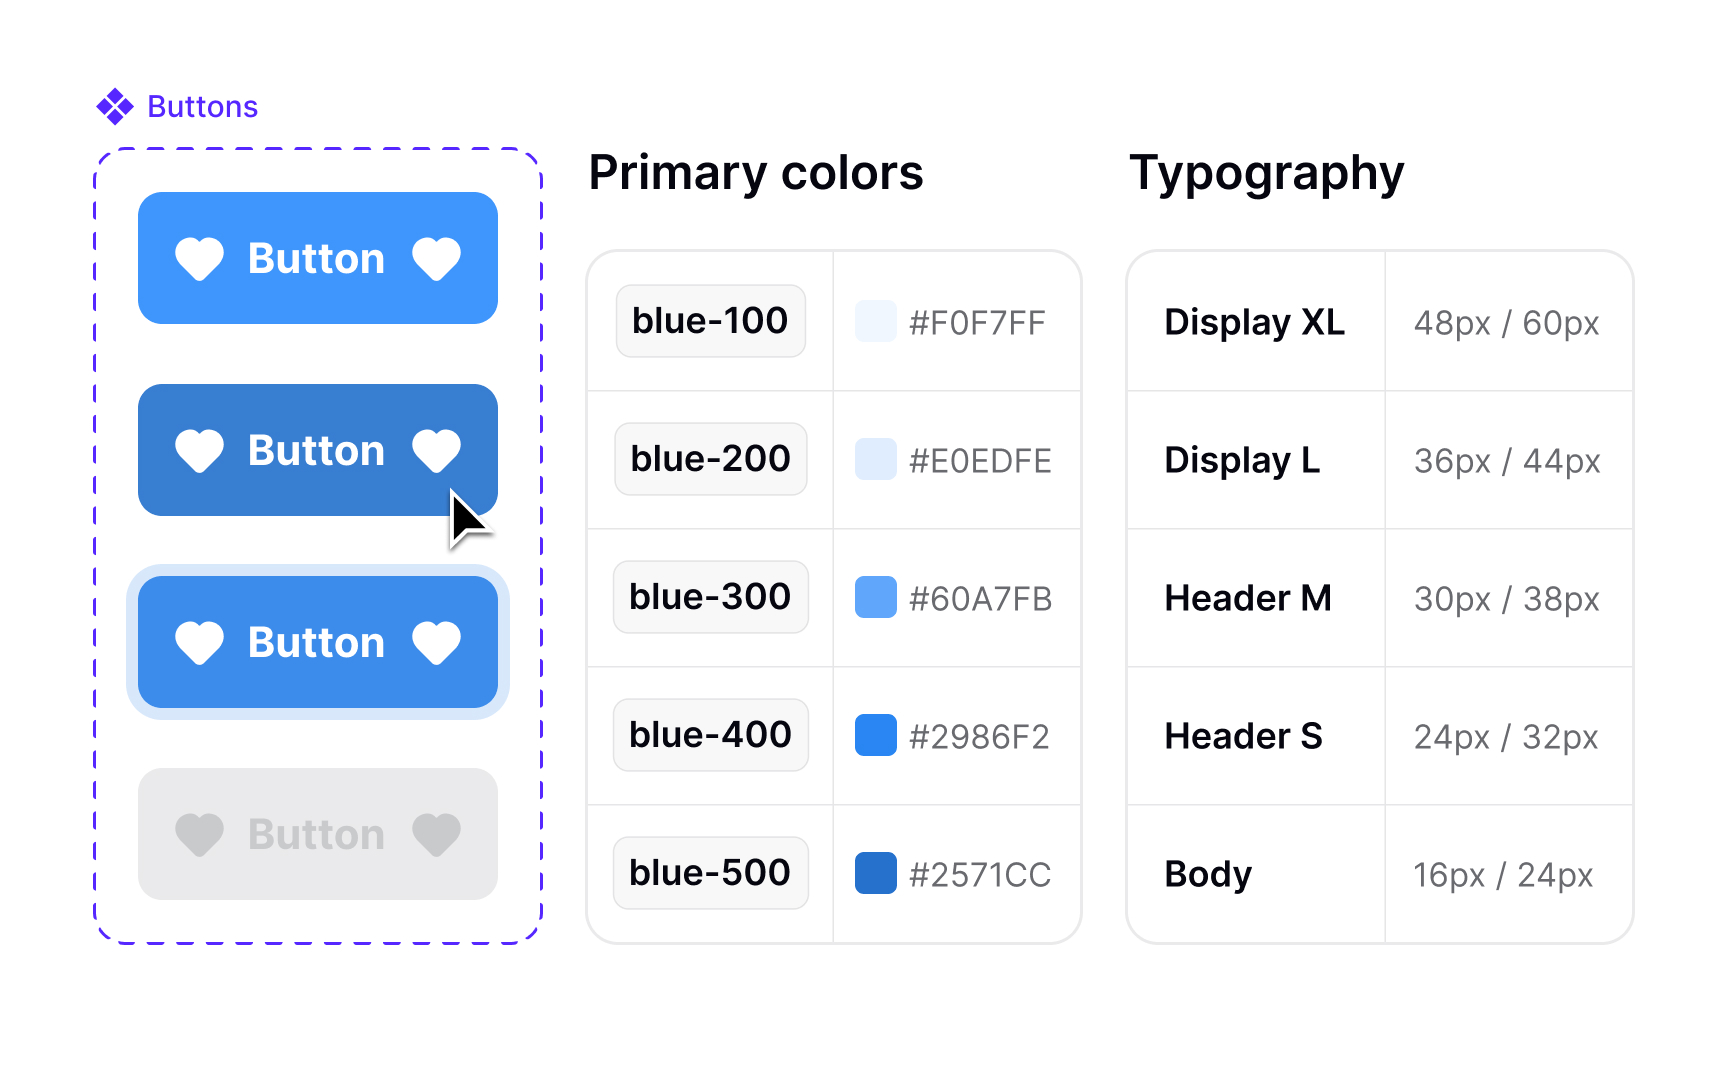This screenshot has width=1728, height=1080.
Task: Click the purple diamond component icon beside Buttons
Action: 115,105
